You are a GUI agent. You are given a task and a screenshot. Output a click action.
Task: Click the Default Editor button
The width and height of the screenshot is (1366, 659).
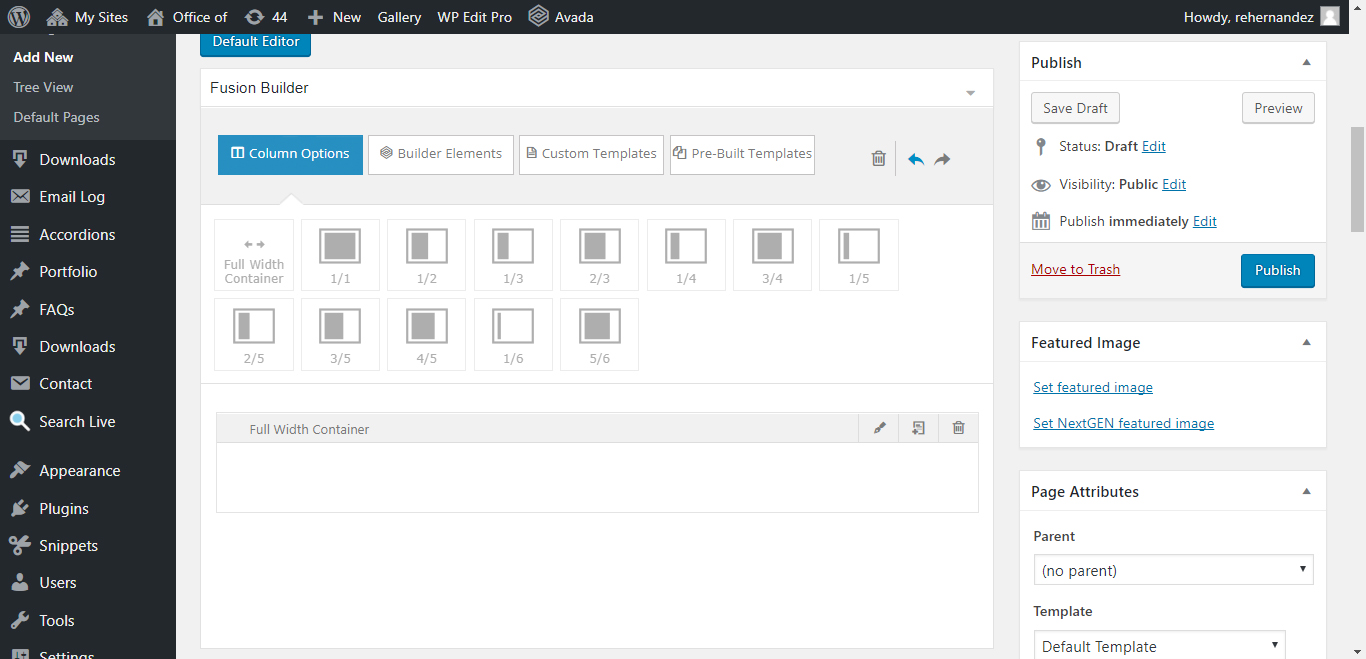tap(256, 42)
